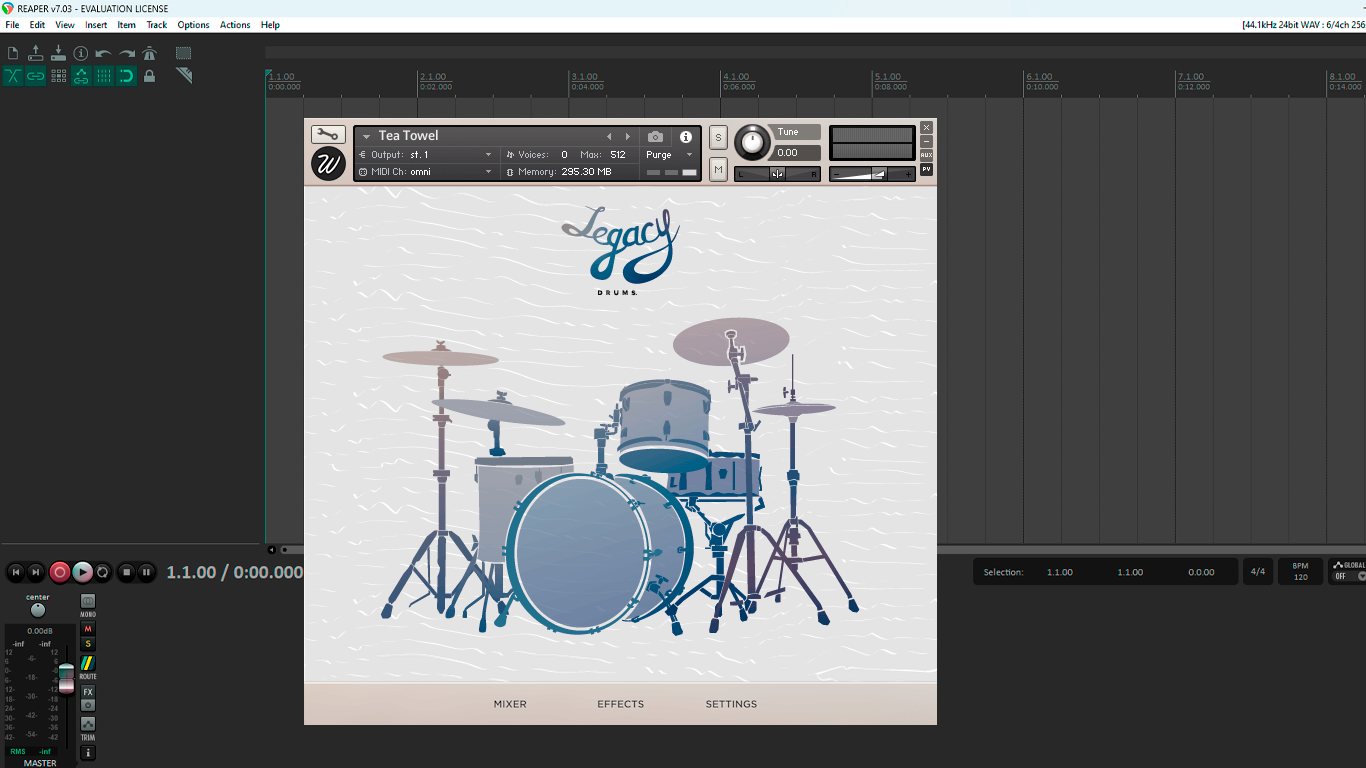
Task: Open MIDI Ch omni dropdown
Action: [427, 172]
